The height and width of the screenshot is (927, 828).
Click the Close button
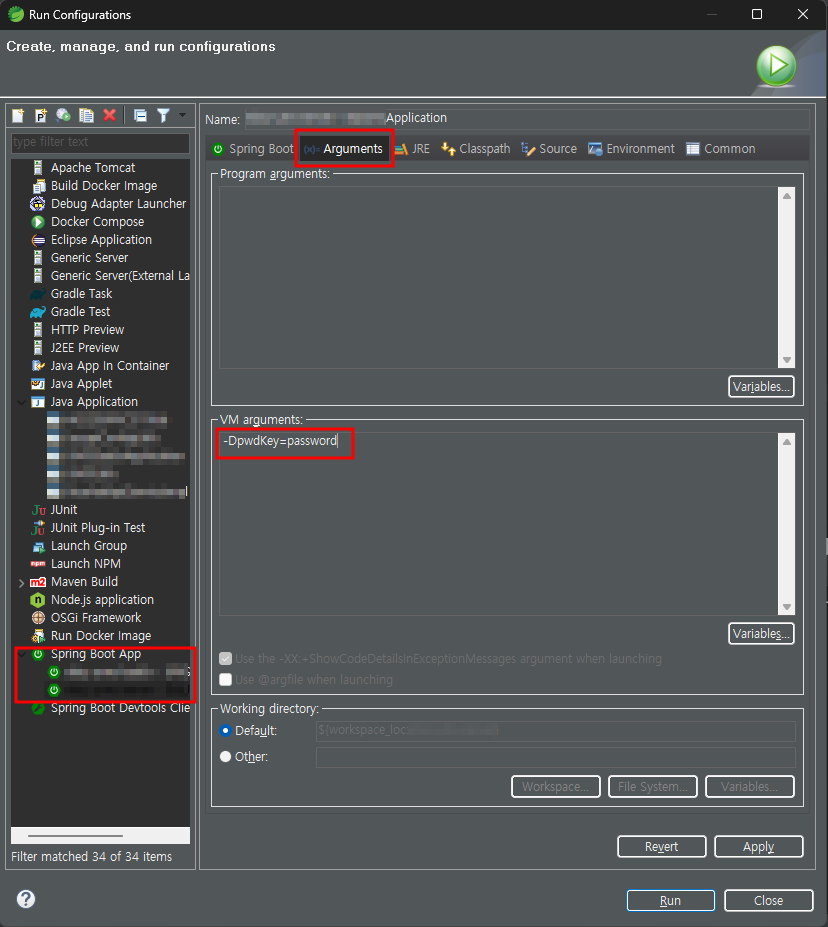768,900
